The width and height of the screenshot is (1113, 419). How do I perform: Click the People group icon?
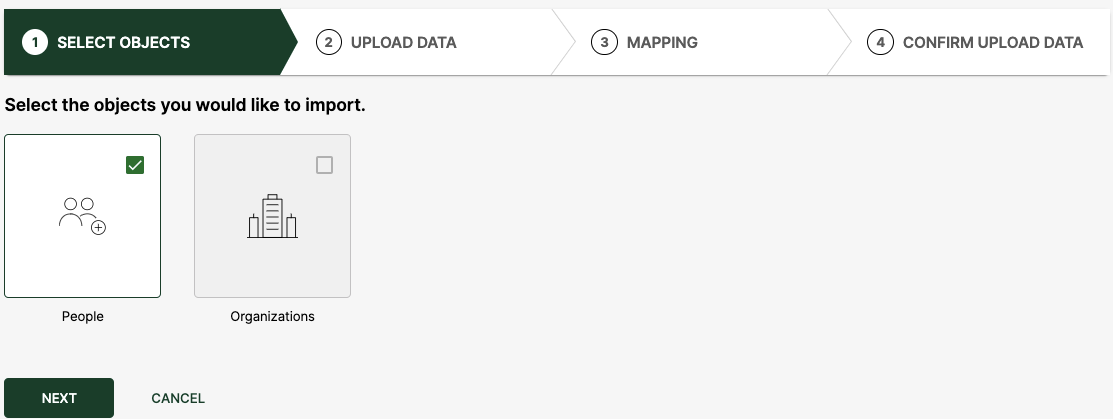(82, 216)
